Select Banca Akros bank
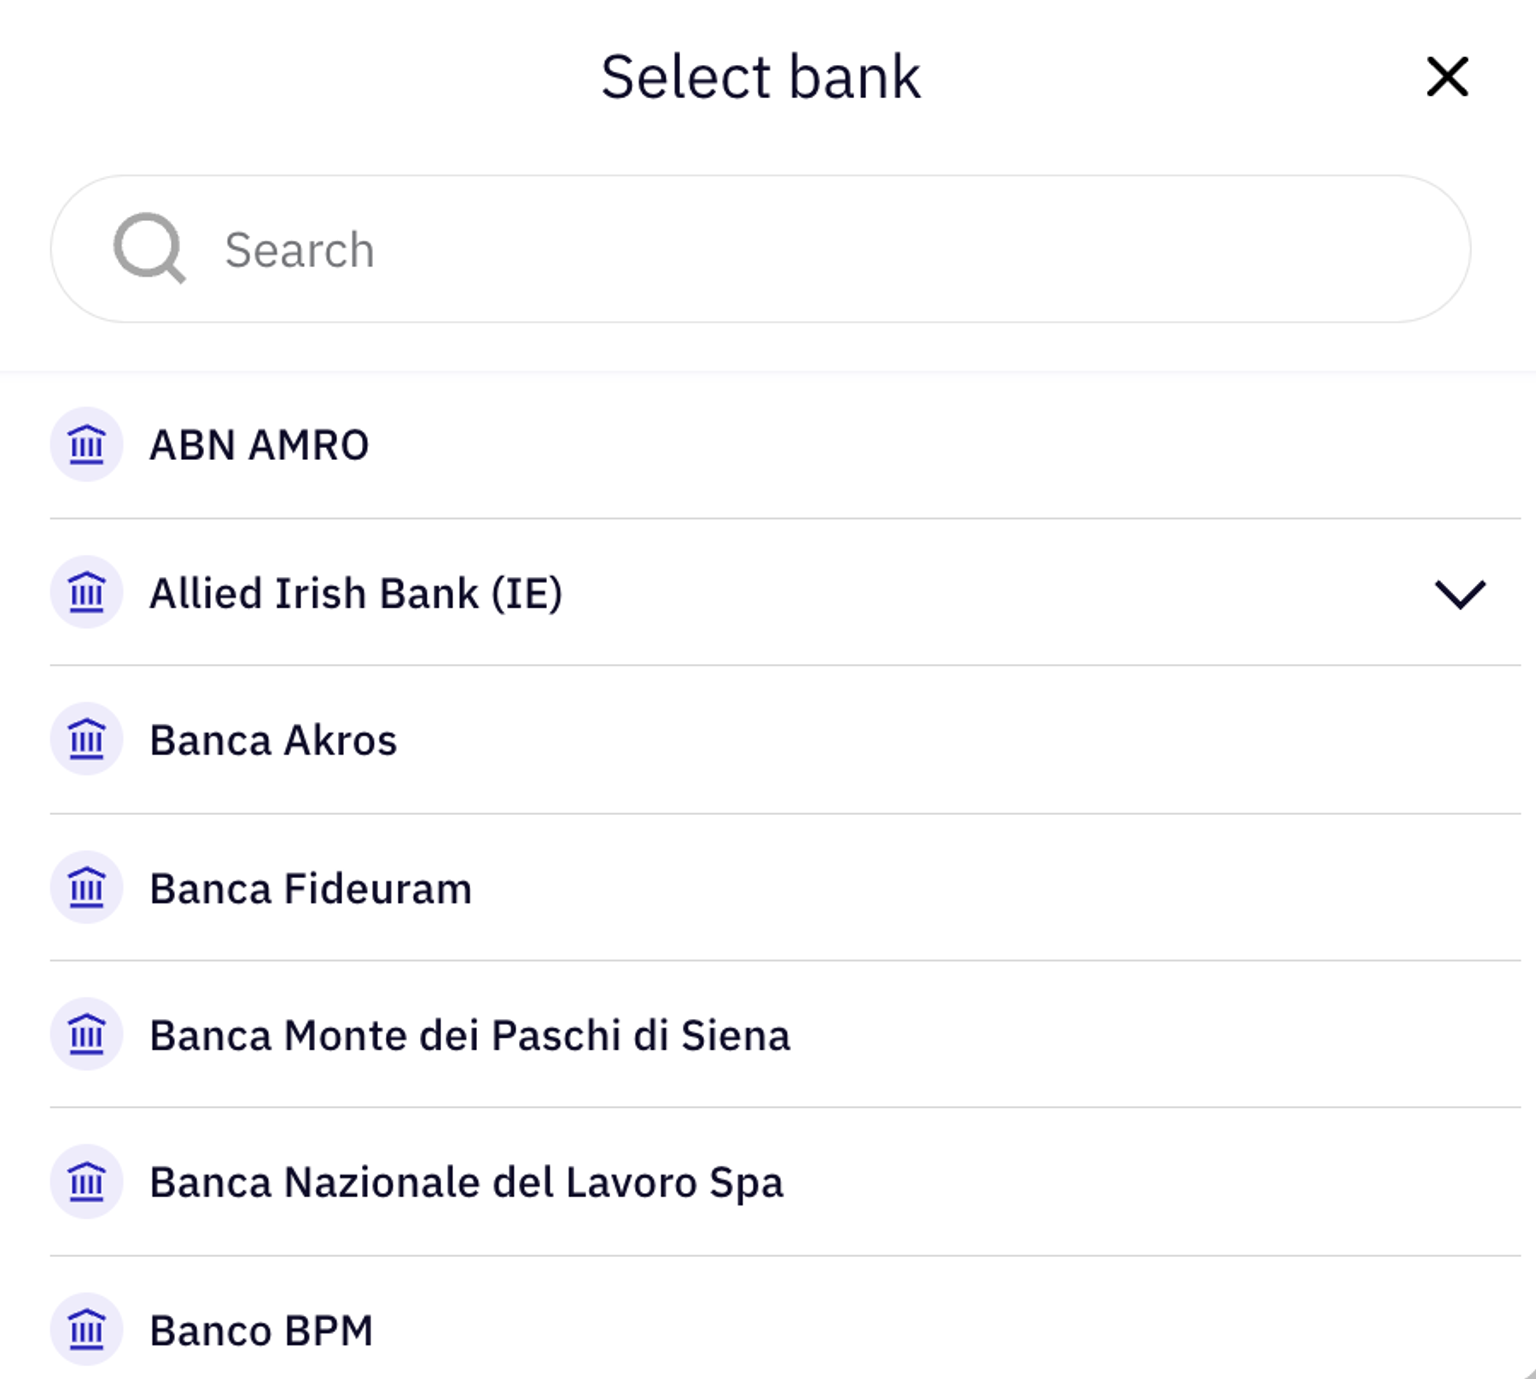Screen dimensions: 1536x1379 [x=273, y=741]
